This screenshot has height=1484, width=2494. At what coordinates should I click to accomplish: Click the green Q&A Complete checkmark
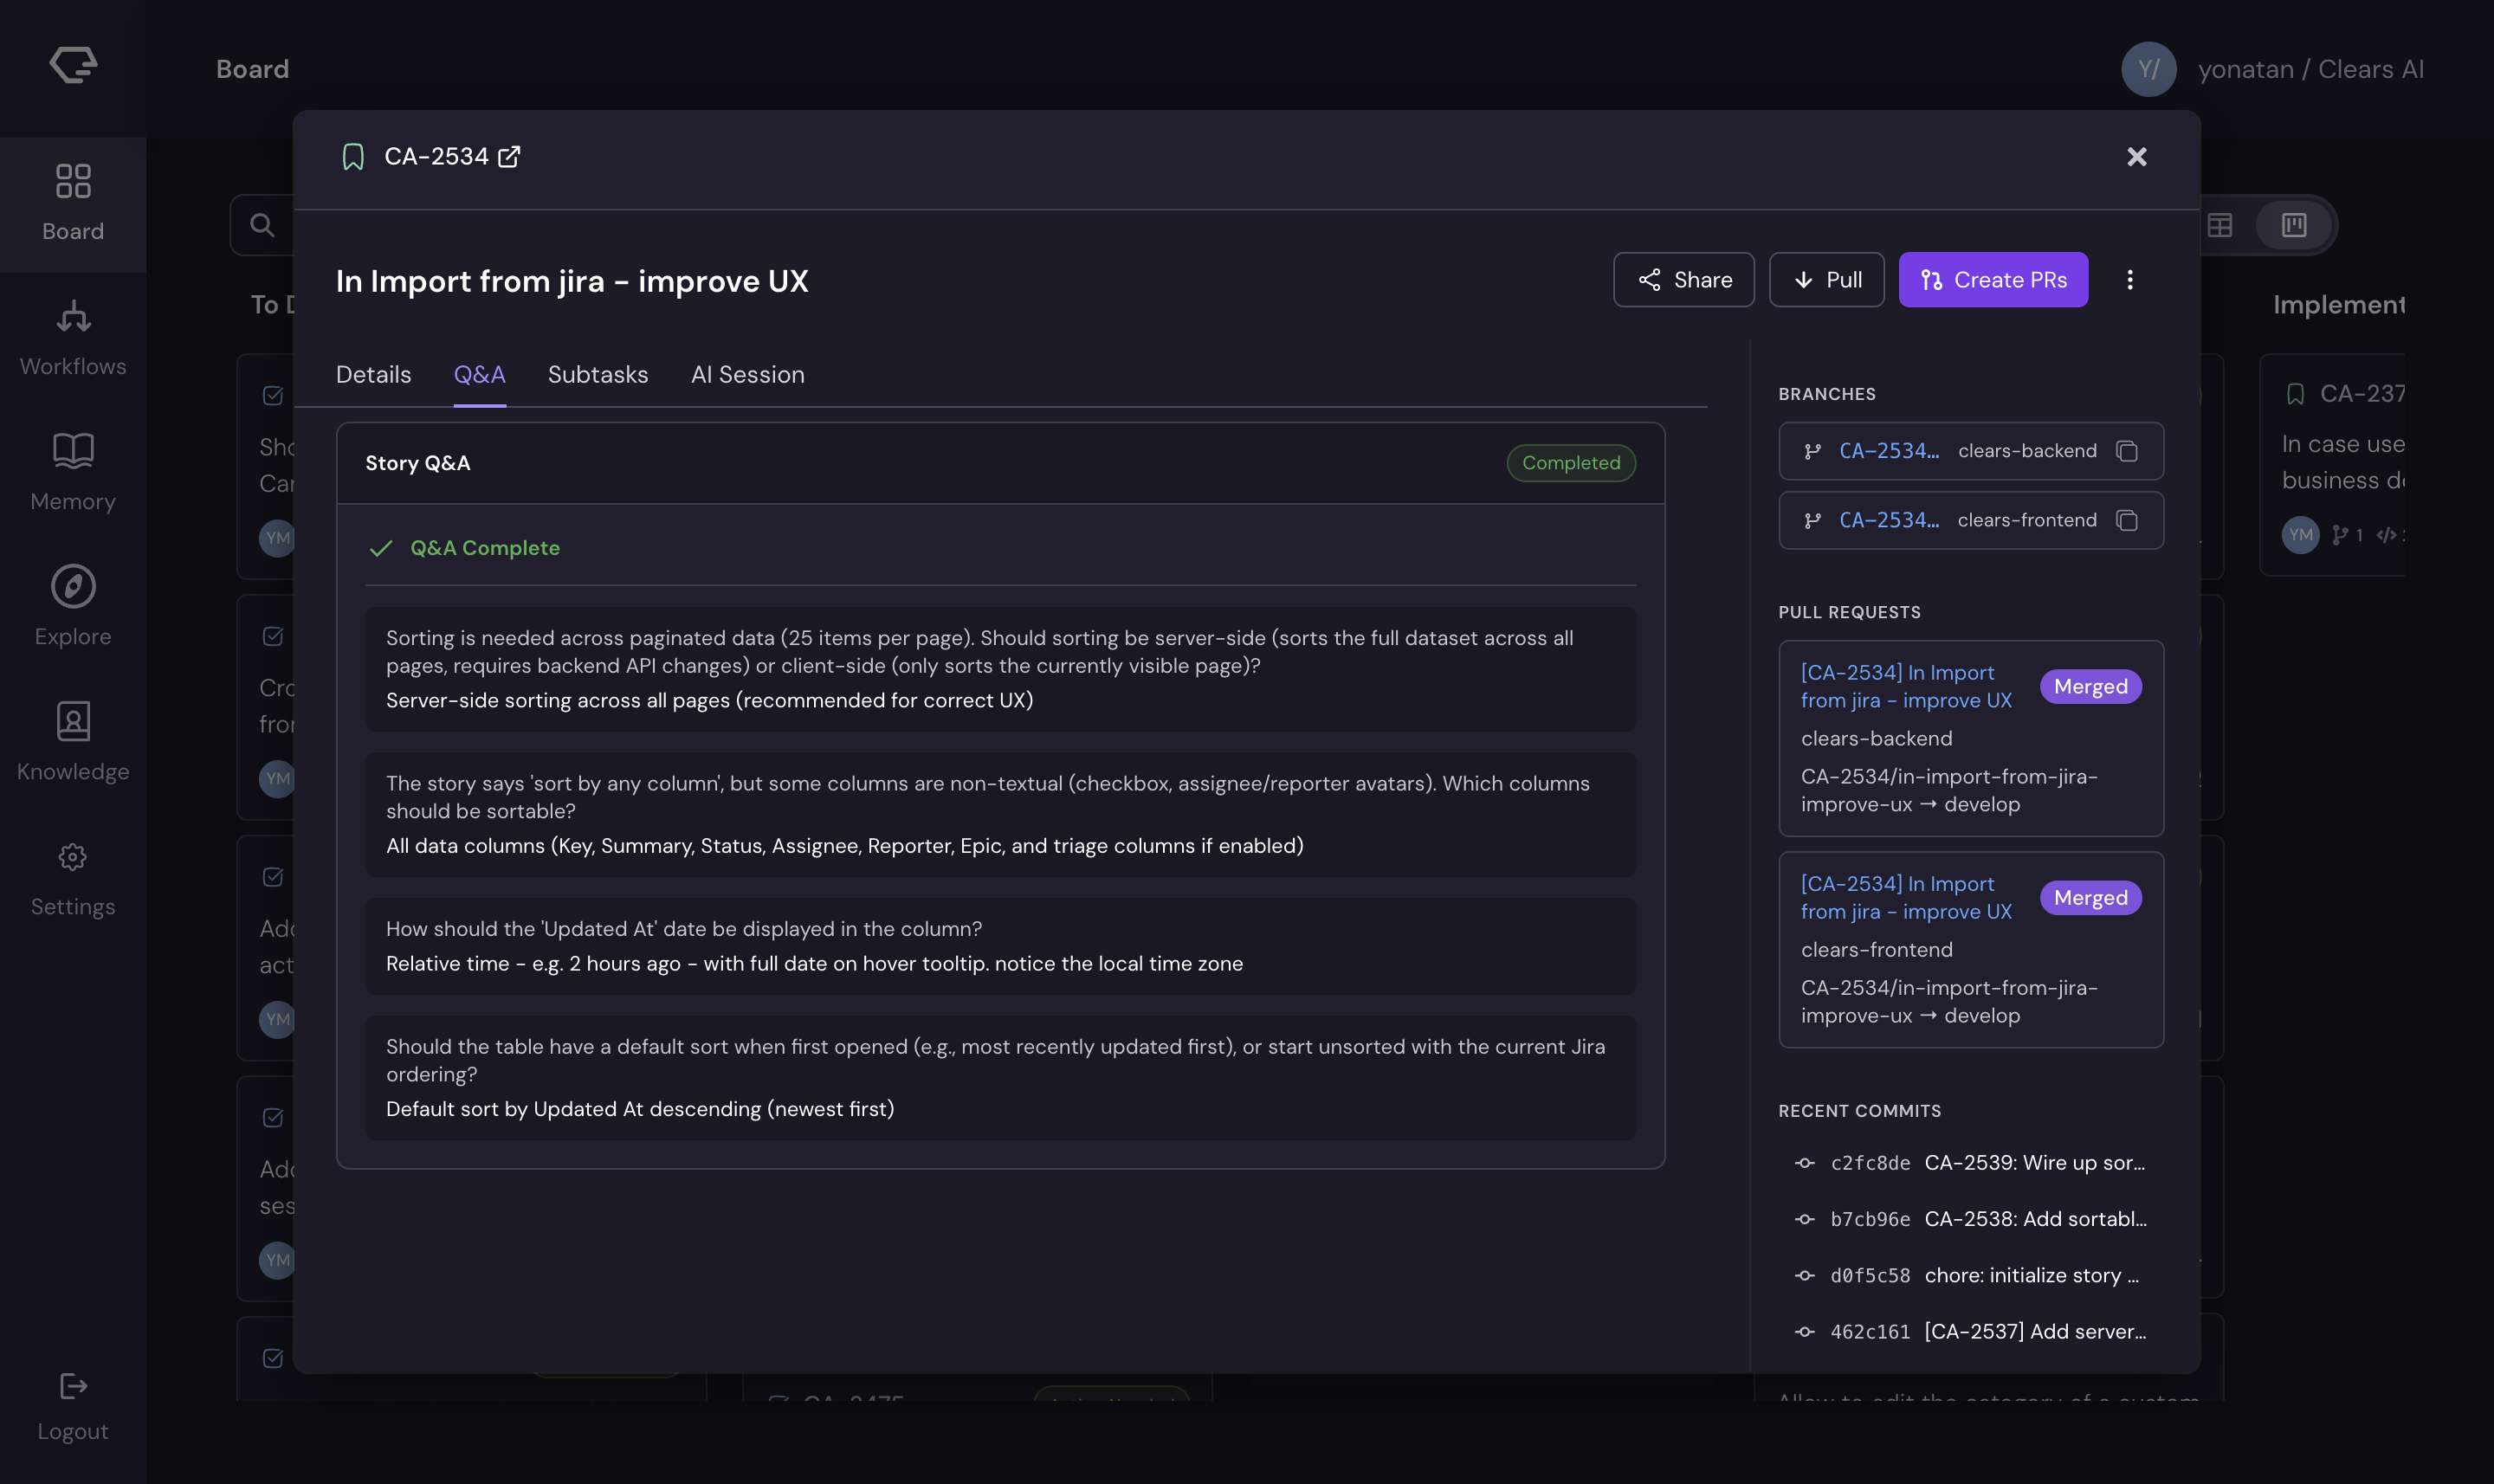(381, 548)
